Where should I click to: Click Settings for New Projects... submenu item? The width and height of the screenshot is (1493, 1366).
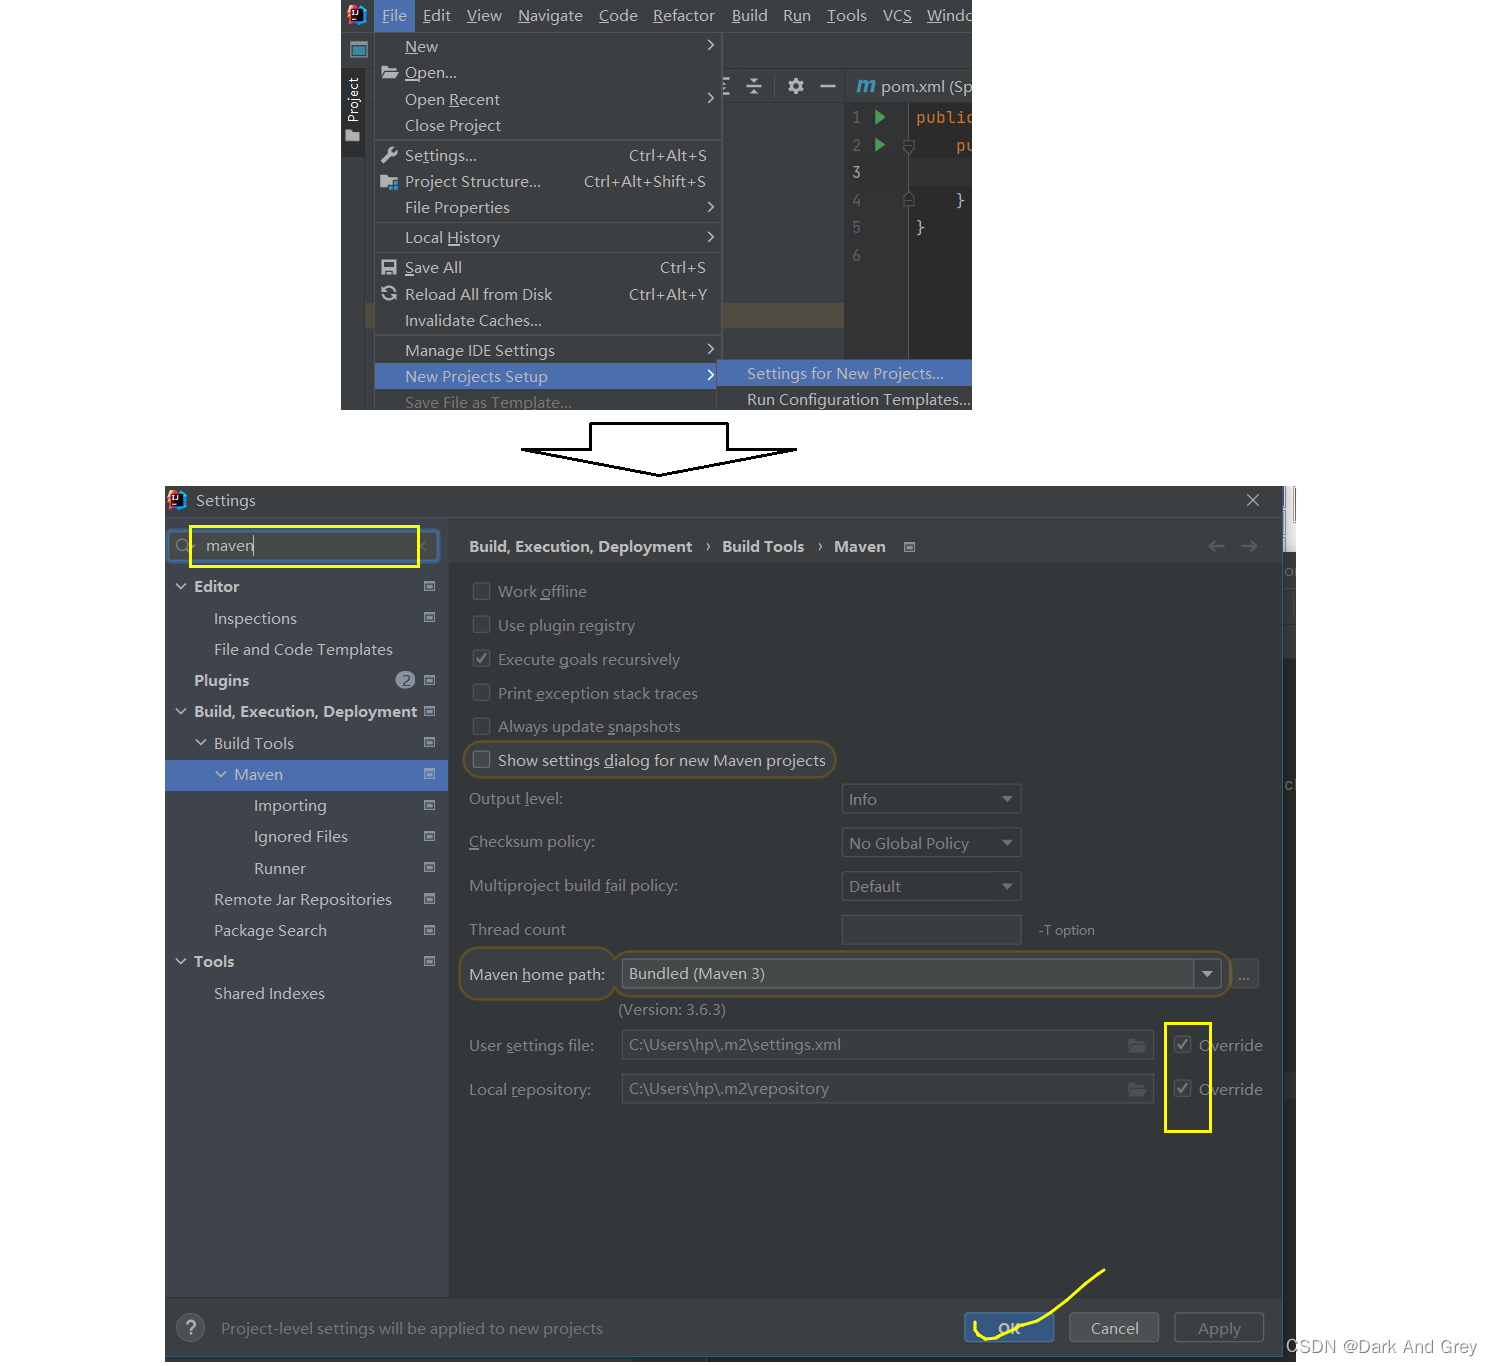(x=845, y=373)
